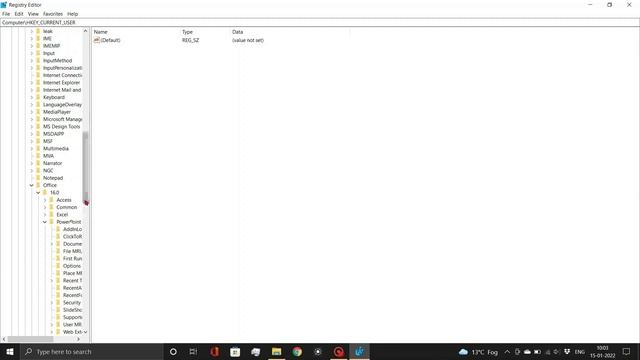Expand the Excel key
This screenshot has width=640, height=360.
pos(45,215)
